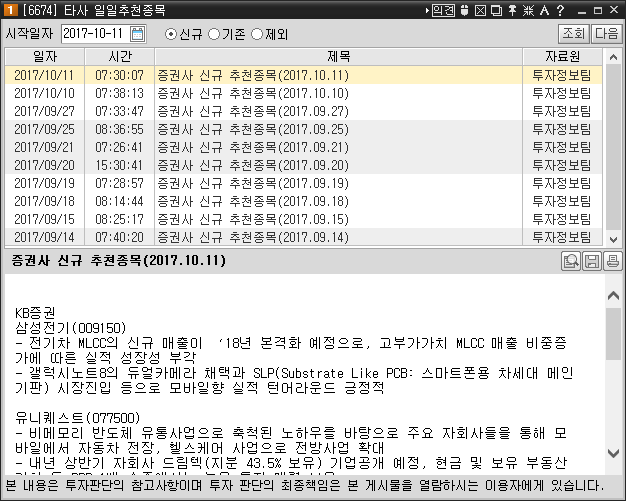Select row 증권사 신규 추천종목(2017.09.25)
Viewport: 626px width, 501px height.
point(303,129)
